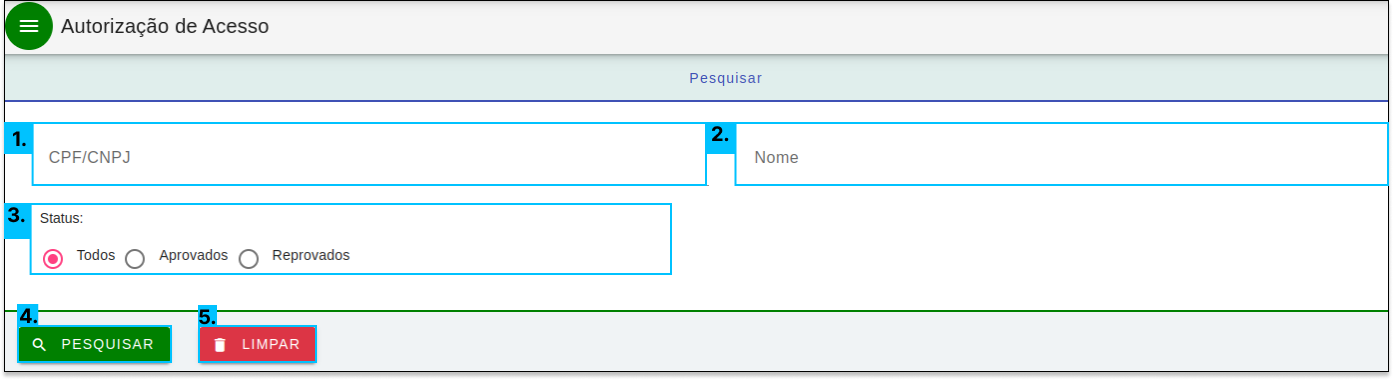Screen dimensions: 1393x380
Task: Choose the Reprovados radio option
Action: 249,258
